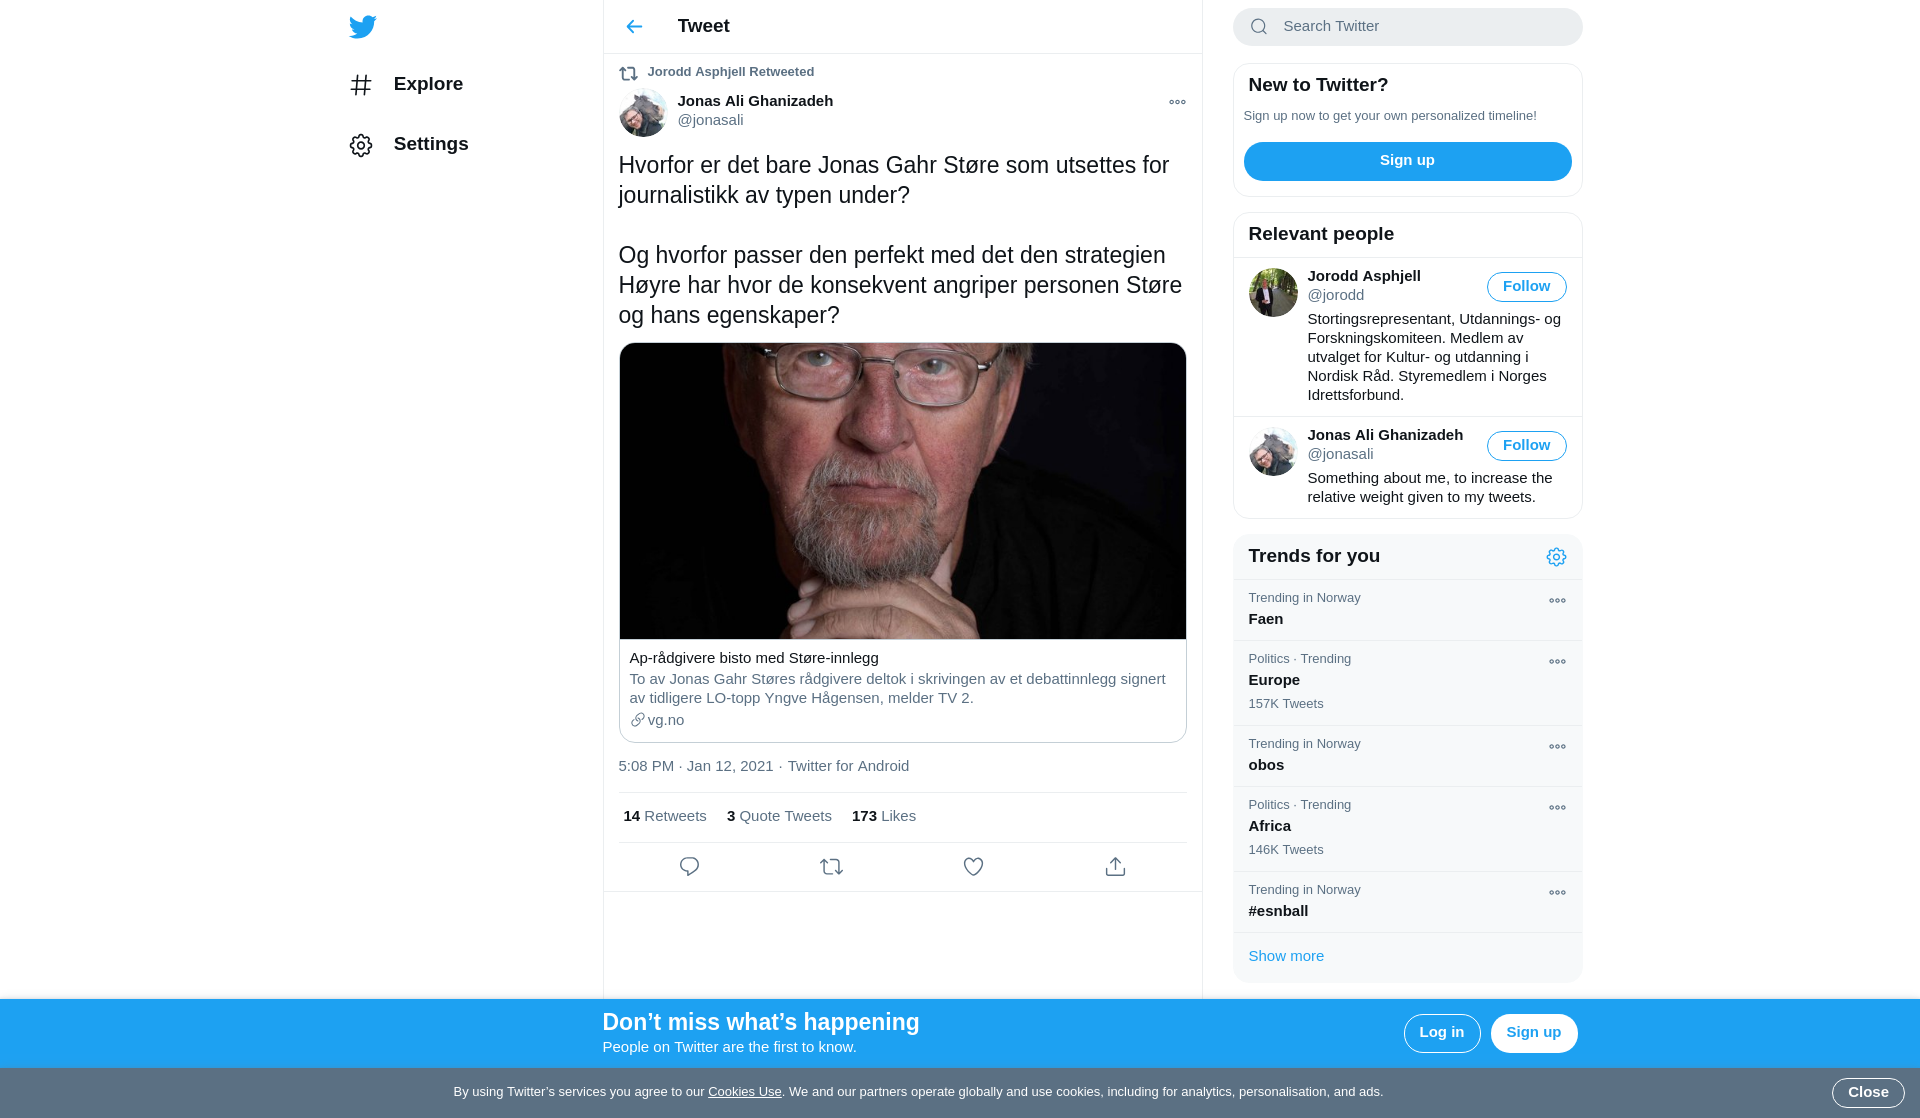The width and height of the screenshot is (1920, 1118).
Task: Open the 'Europe' trend
Action: 1407,683
